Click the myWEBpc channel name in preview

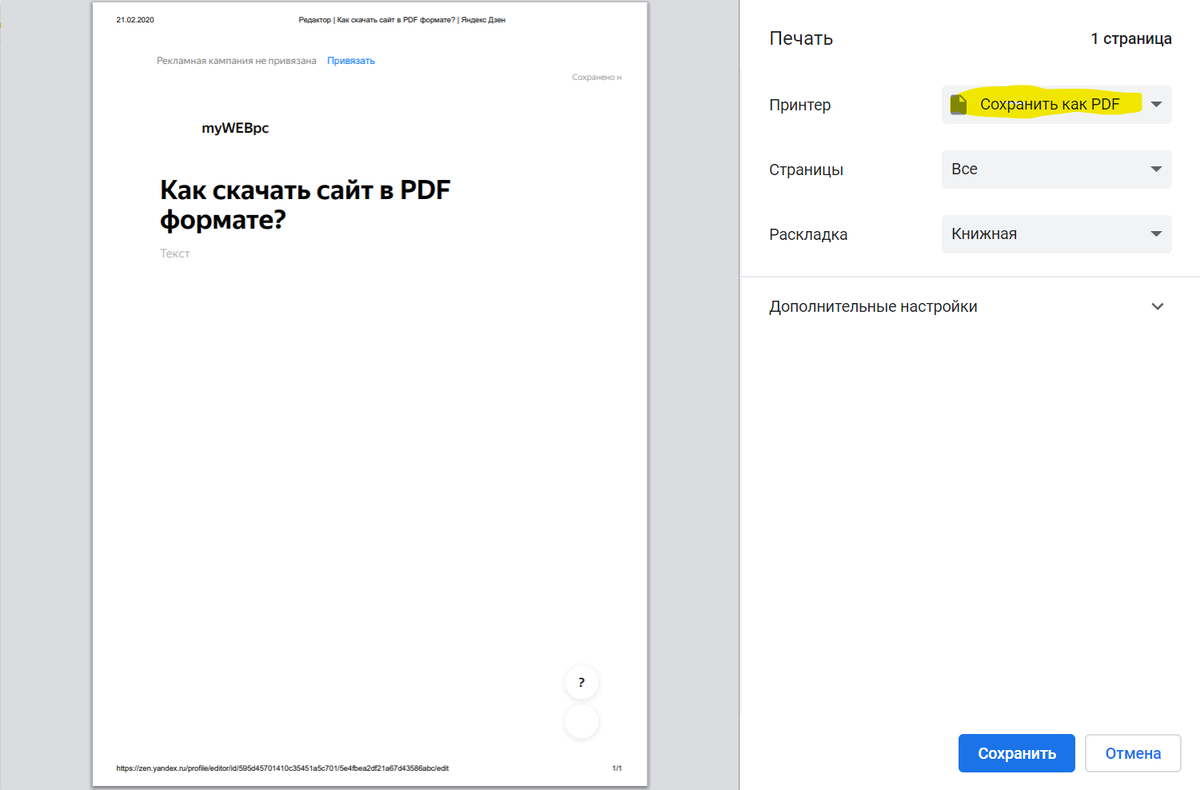pyautogui.click(x=235, y=128)
